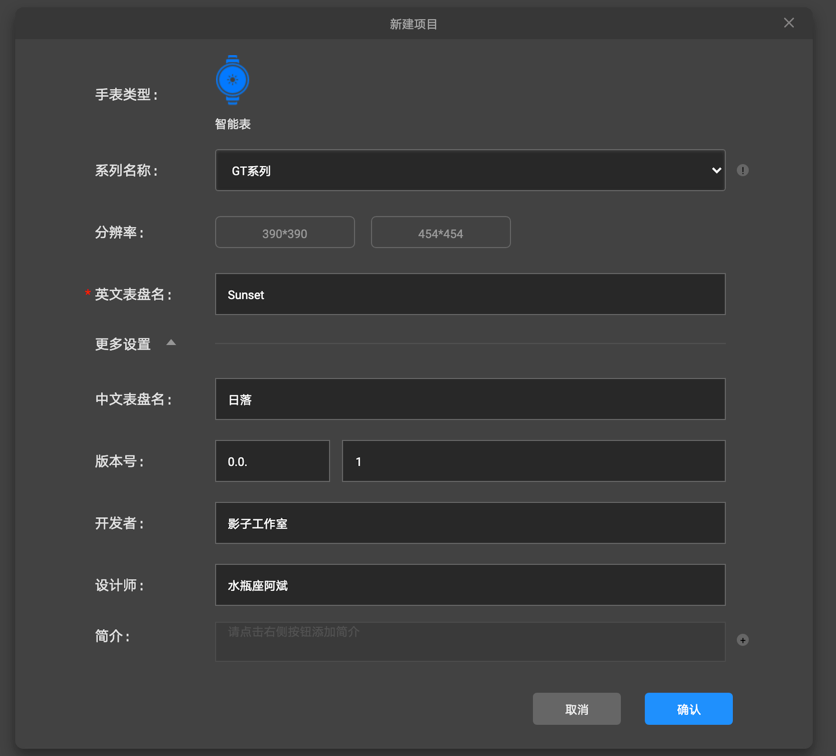Select the 390*390 resolution option
The height and width of the screenshot is (756, 836).
click(x=285, y=232)
